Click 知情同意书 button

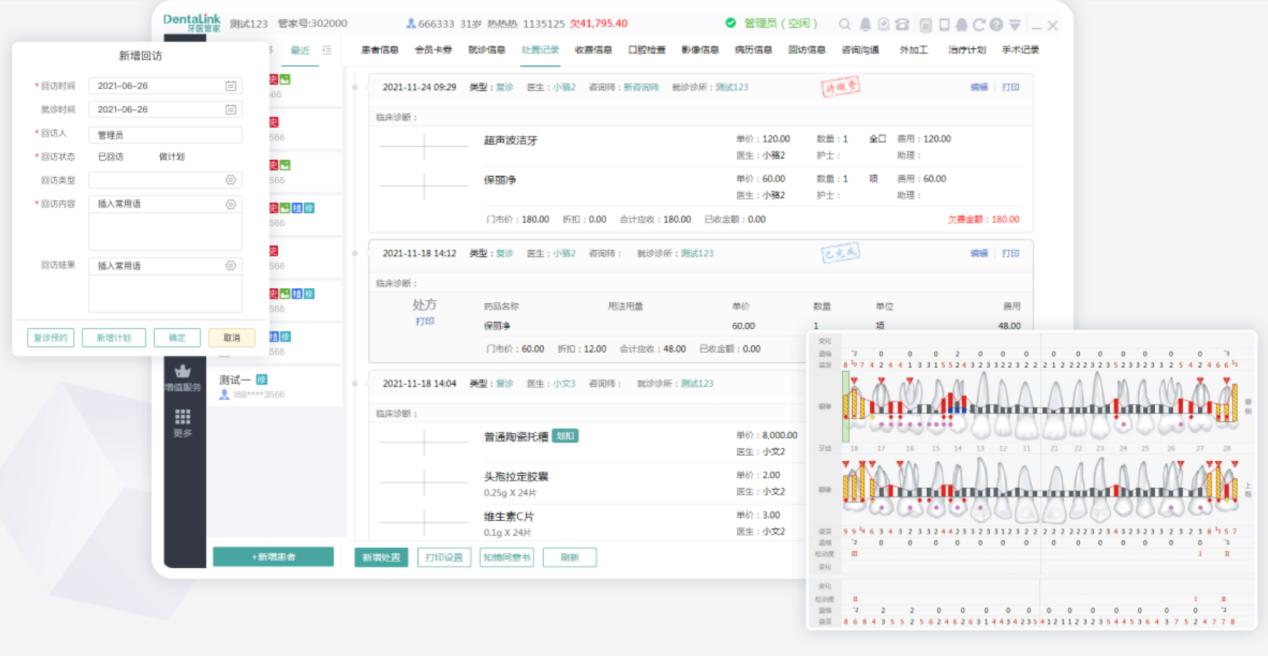click(x=507, y=557)
